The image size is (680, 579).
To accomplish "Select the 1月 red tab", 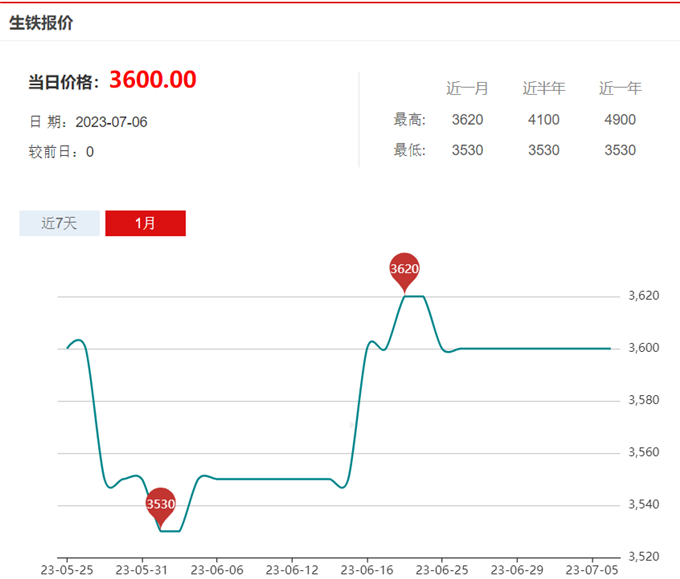I will [x=145, y=223].
